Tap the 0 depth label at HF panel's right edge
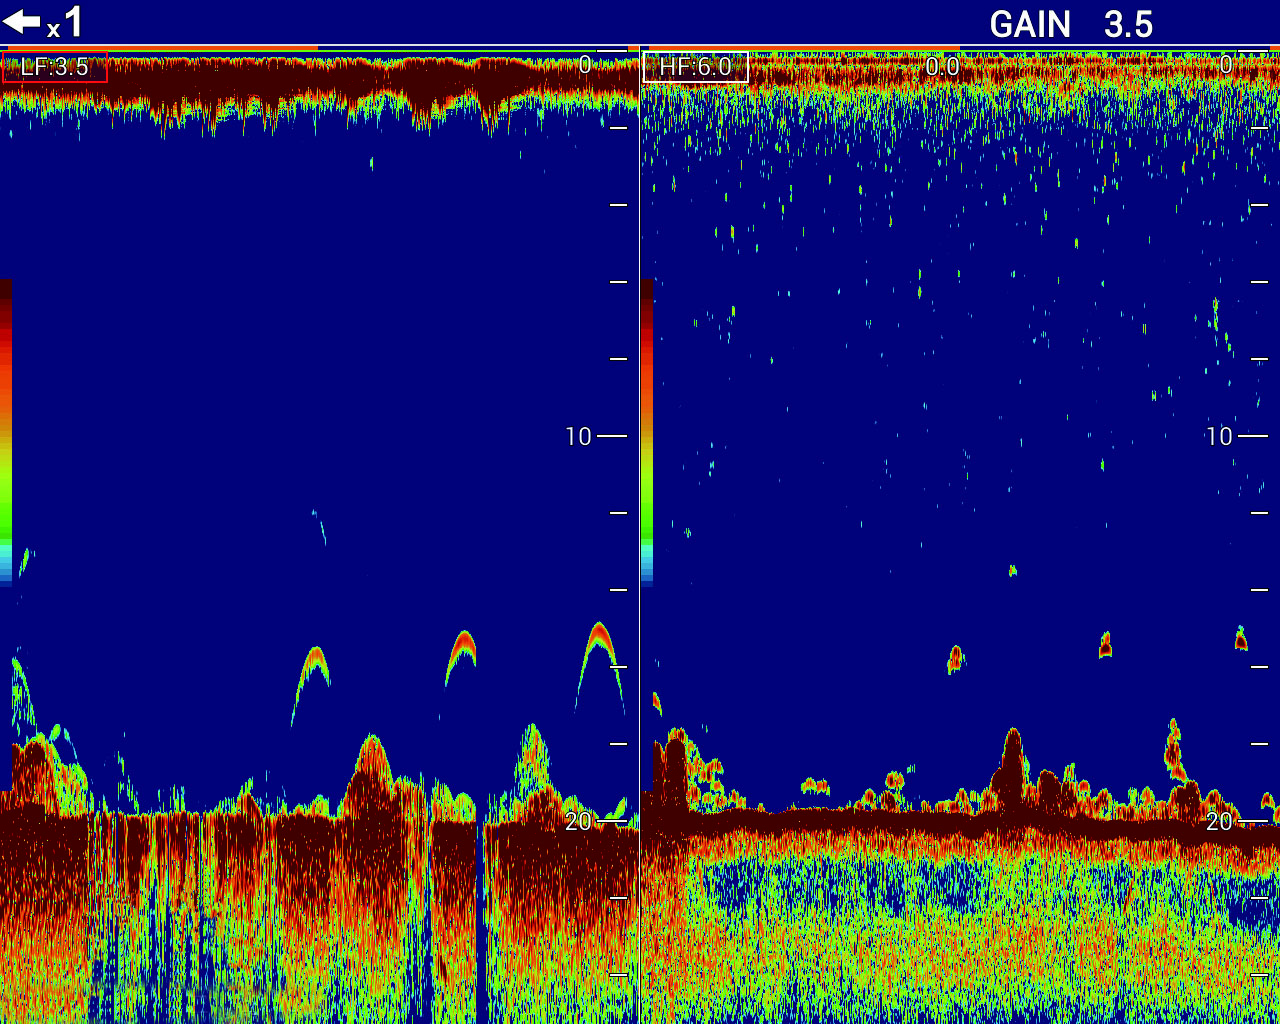 point(1226,65)
